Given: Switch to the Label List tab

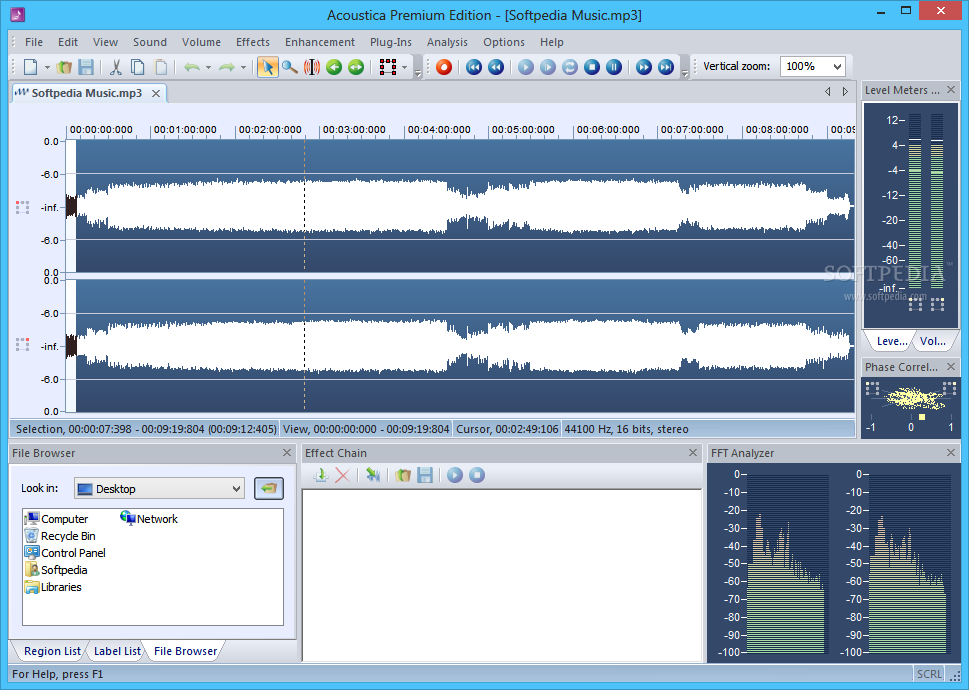Looking at the screenshot, I should click(x=117, y=651).
